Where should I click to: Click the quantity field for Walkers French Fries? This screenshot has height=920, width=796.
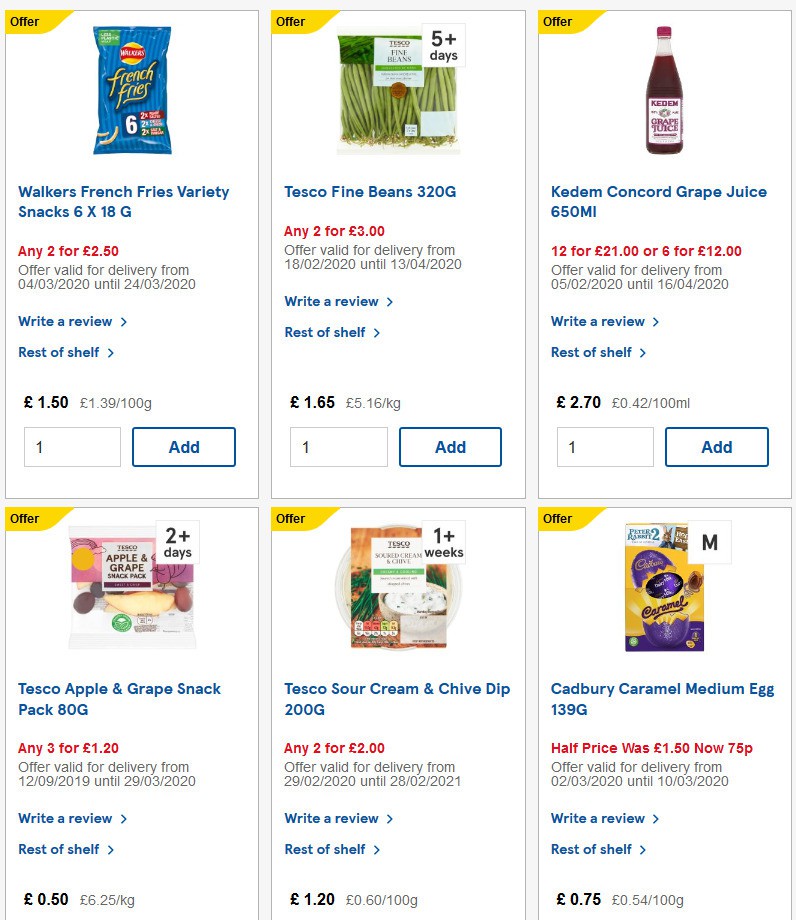(71, 447)
